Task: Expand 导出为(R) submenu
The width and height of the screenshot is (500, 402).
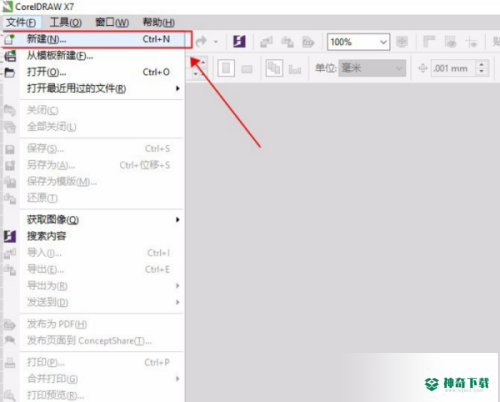Action: [93, 286]
